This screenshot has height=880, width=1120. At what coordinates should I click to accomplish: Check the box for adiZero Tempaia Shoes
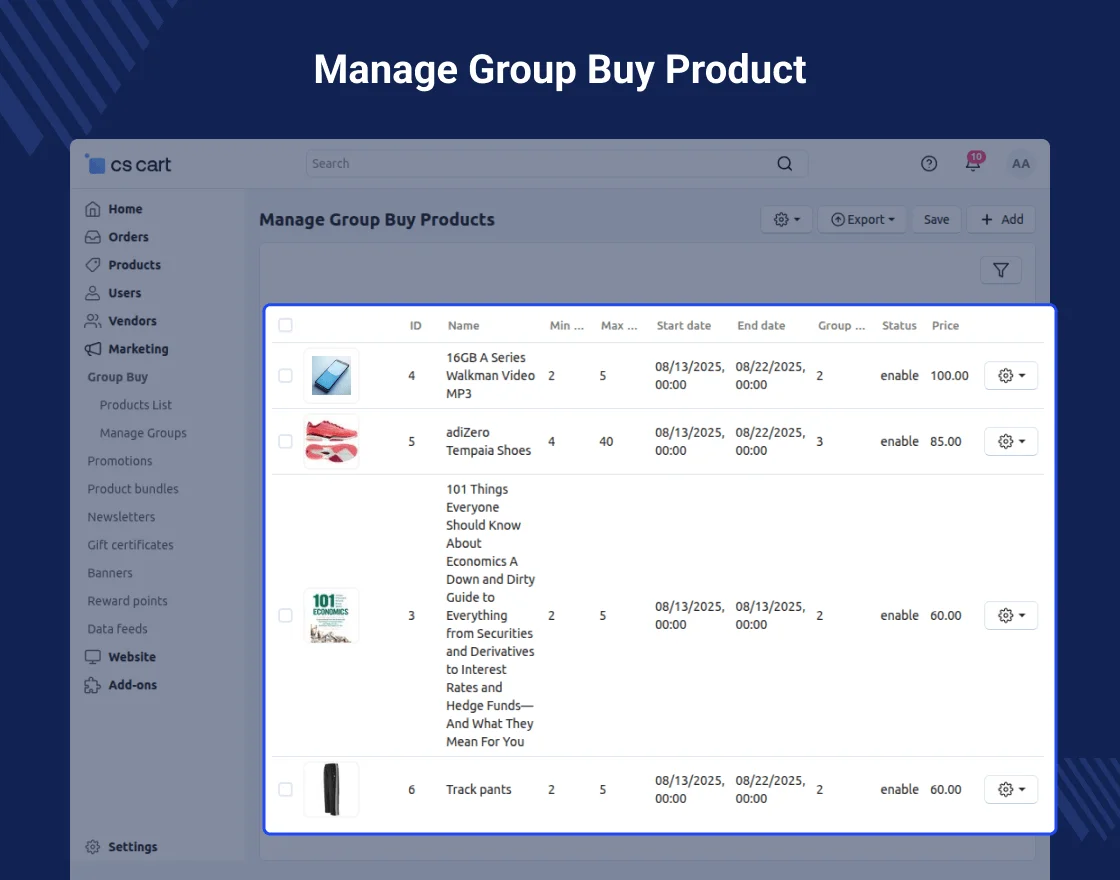pyautogui.click(x=286, y=441)
